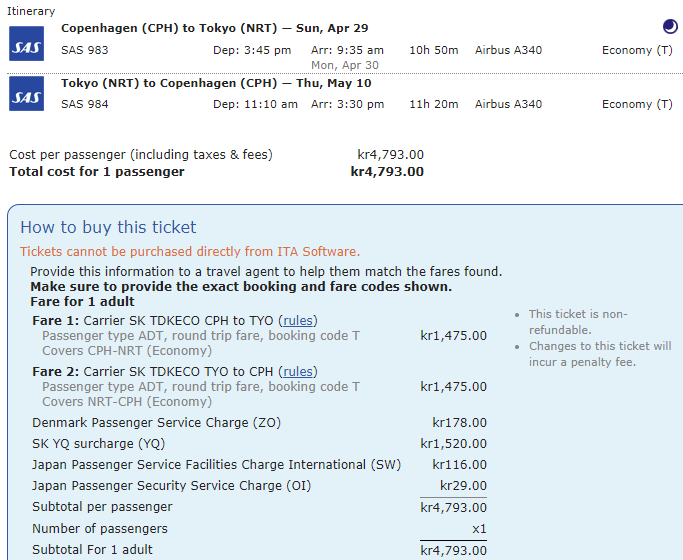Click the SAS logo beside flight SAS 984

pos(26,95)
